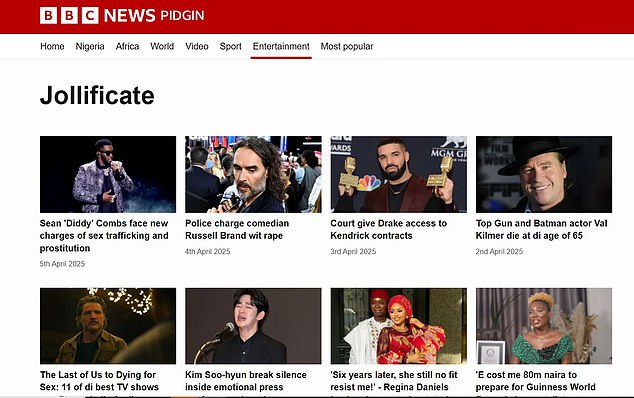Viewport: 634px width, 398px height.
Task: Go to the Nigeria section
Action: point(90,47)
